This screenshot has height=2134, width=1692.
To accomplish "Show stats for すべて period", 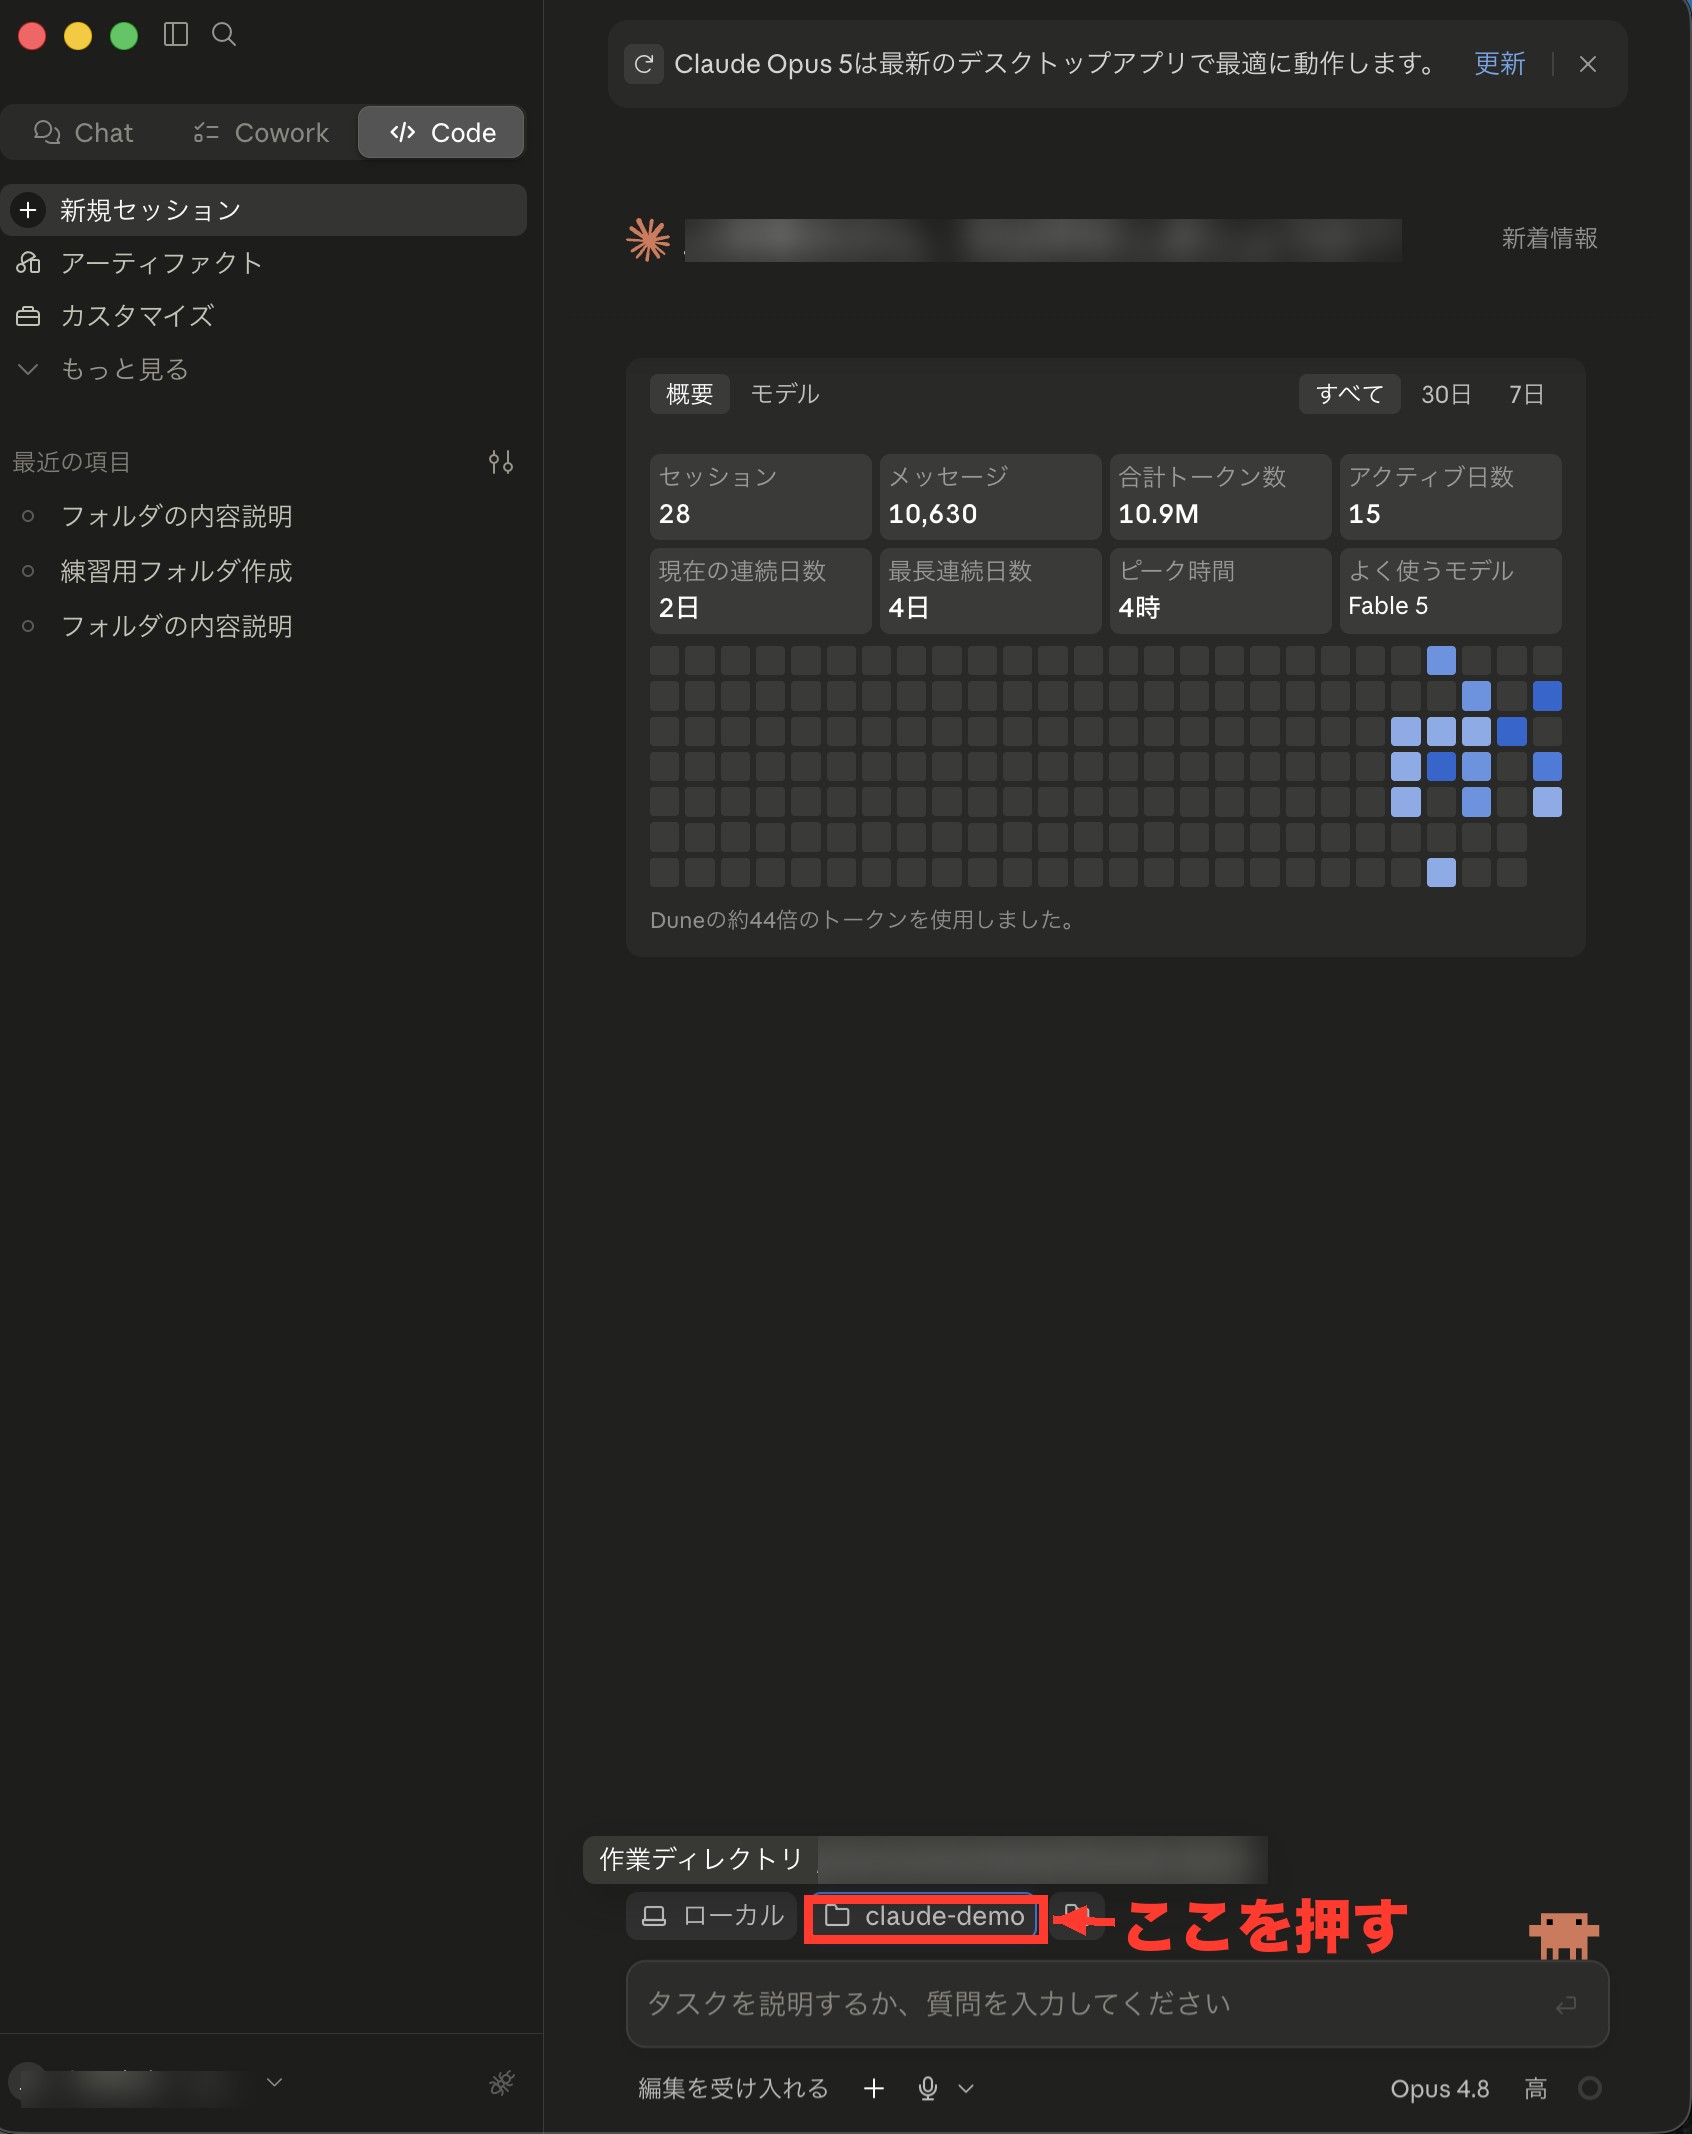I will [x=1349, y=394].
